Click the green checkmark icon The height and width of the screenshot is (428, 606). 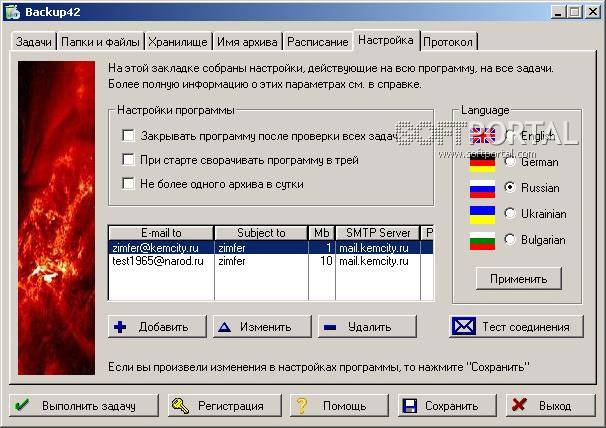pyautogui.click(x=21, y=405)
